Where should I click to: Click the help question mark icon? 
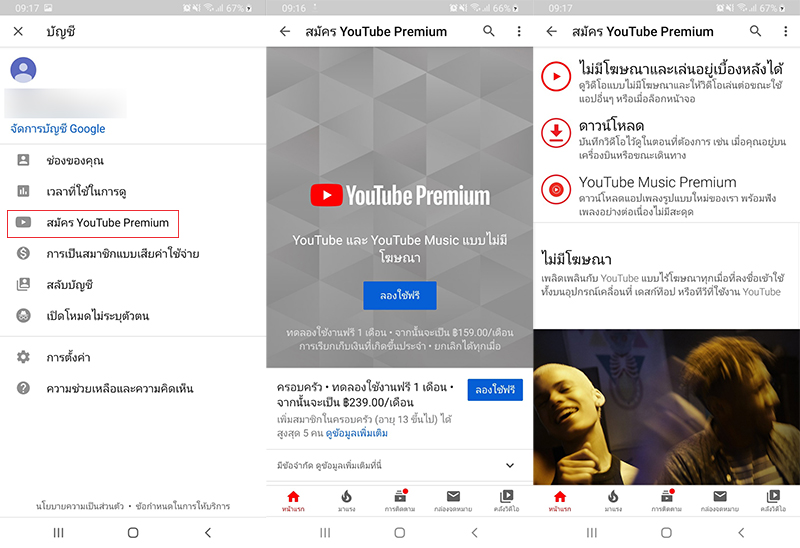[23, 388]
